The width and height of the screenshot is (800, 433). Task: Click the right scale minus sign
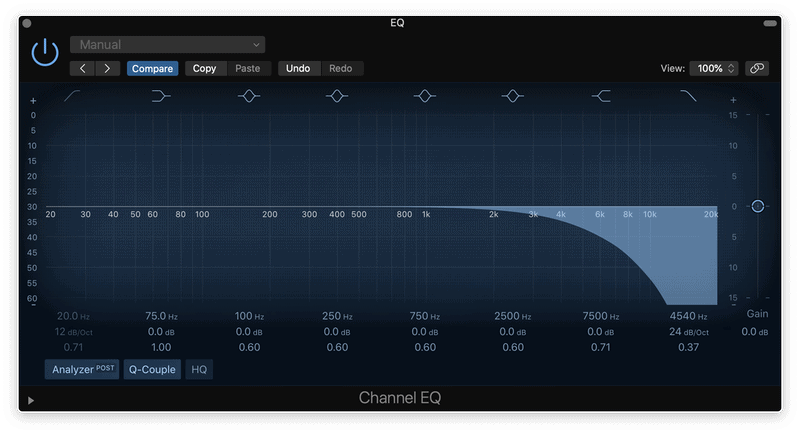tap(734, 304)
